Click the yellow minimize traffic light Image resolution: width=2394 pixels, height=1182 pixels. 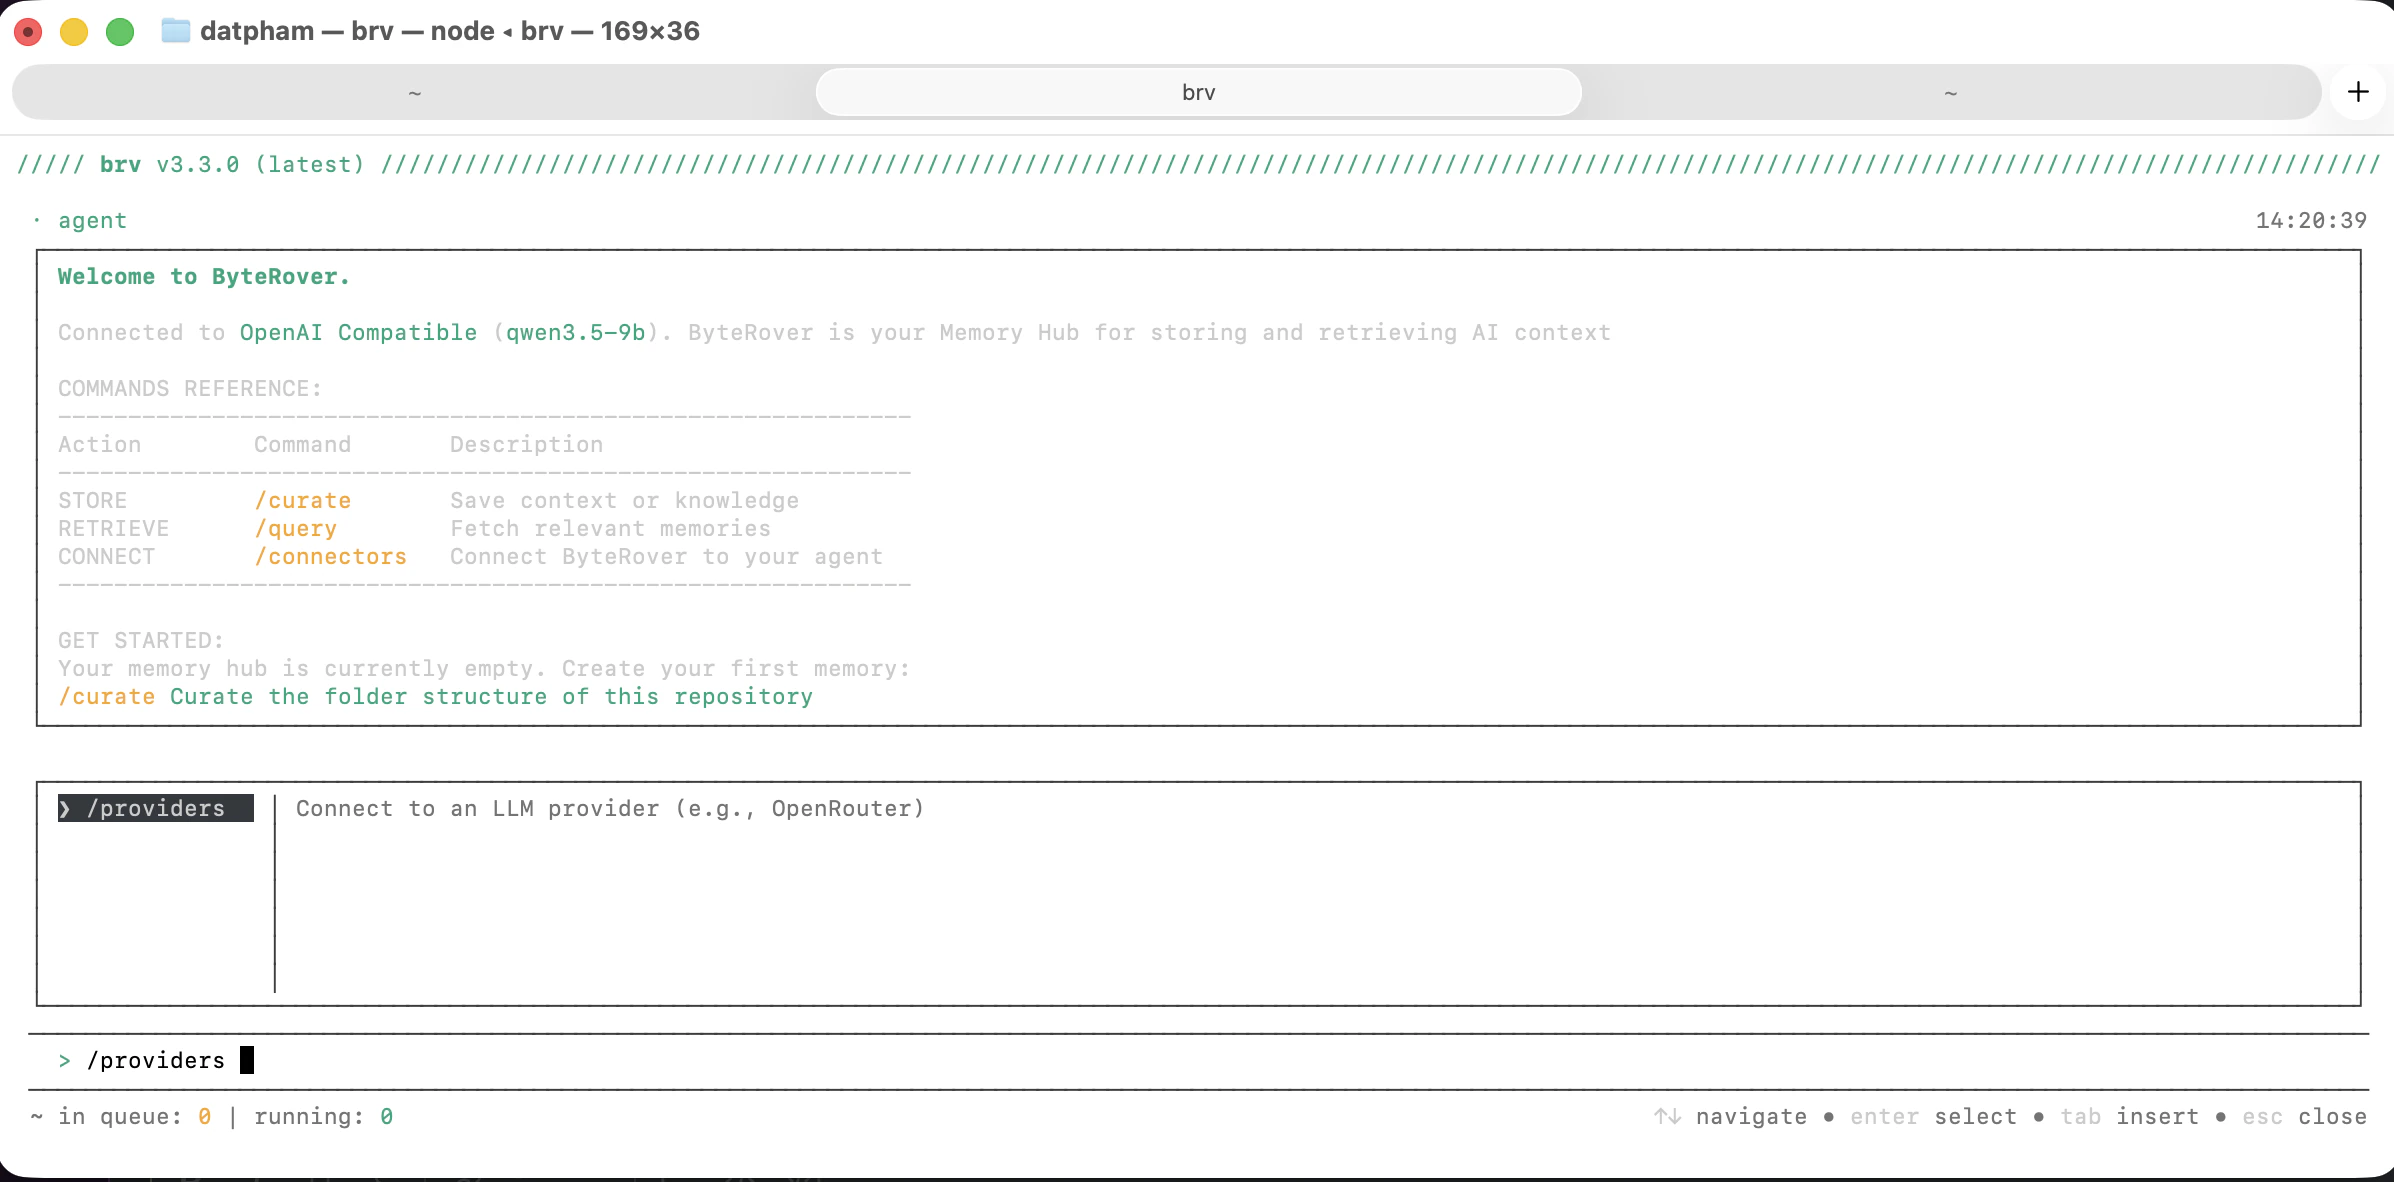74,32
